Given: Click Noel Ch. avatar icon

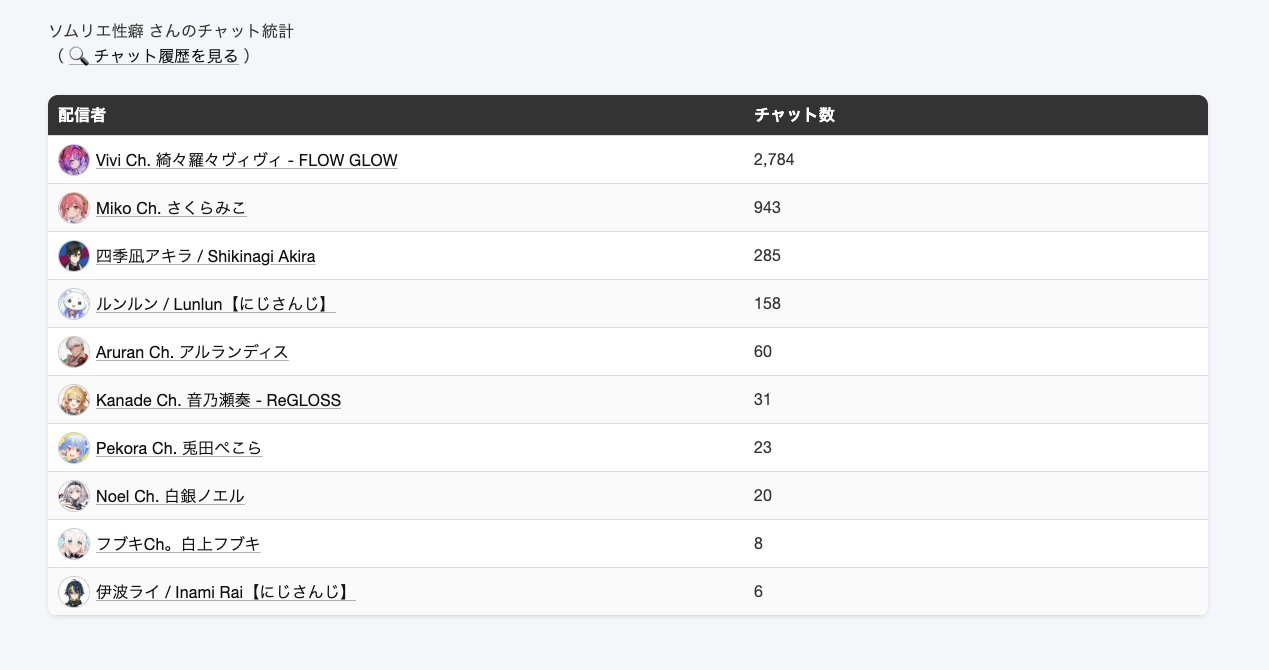Looking at the screenshot, I should 74,496.
